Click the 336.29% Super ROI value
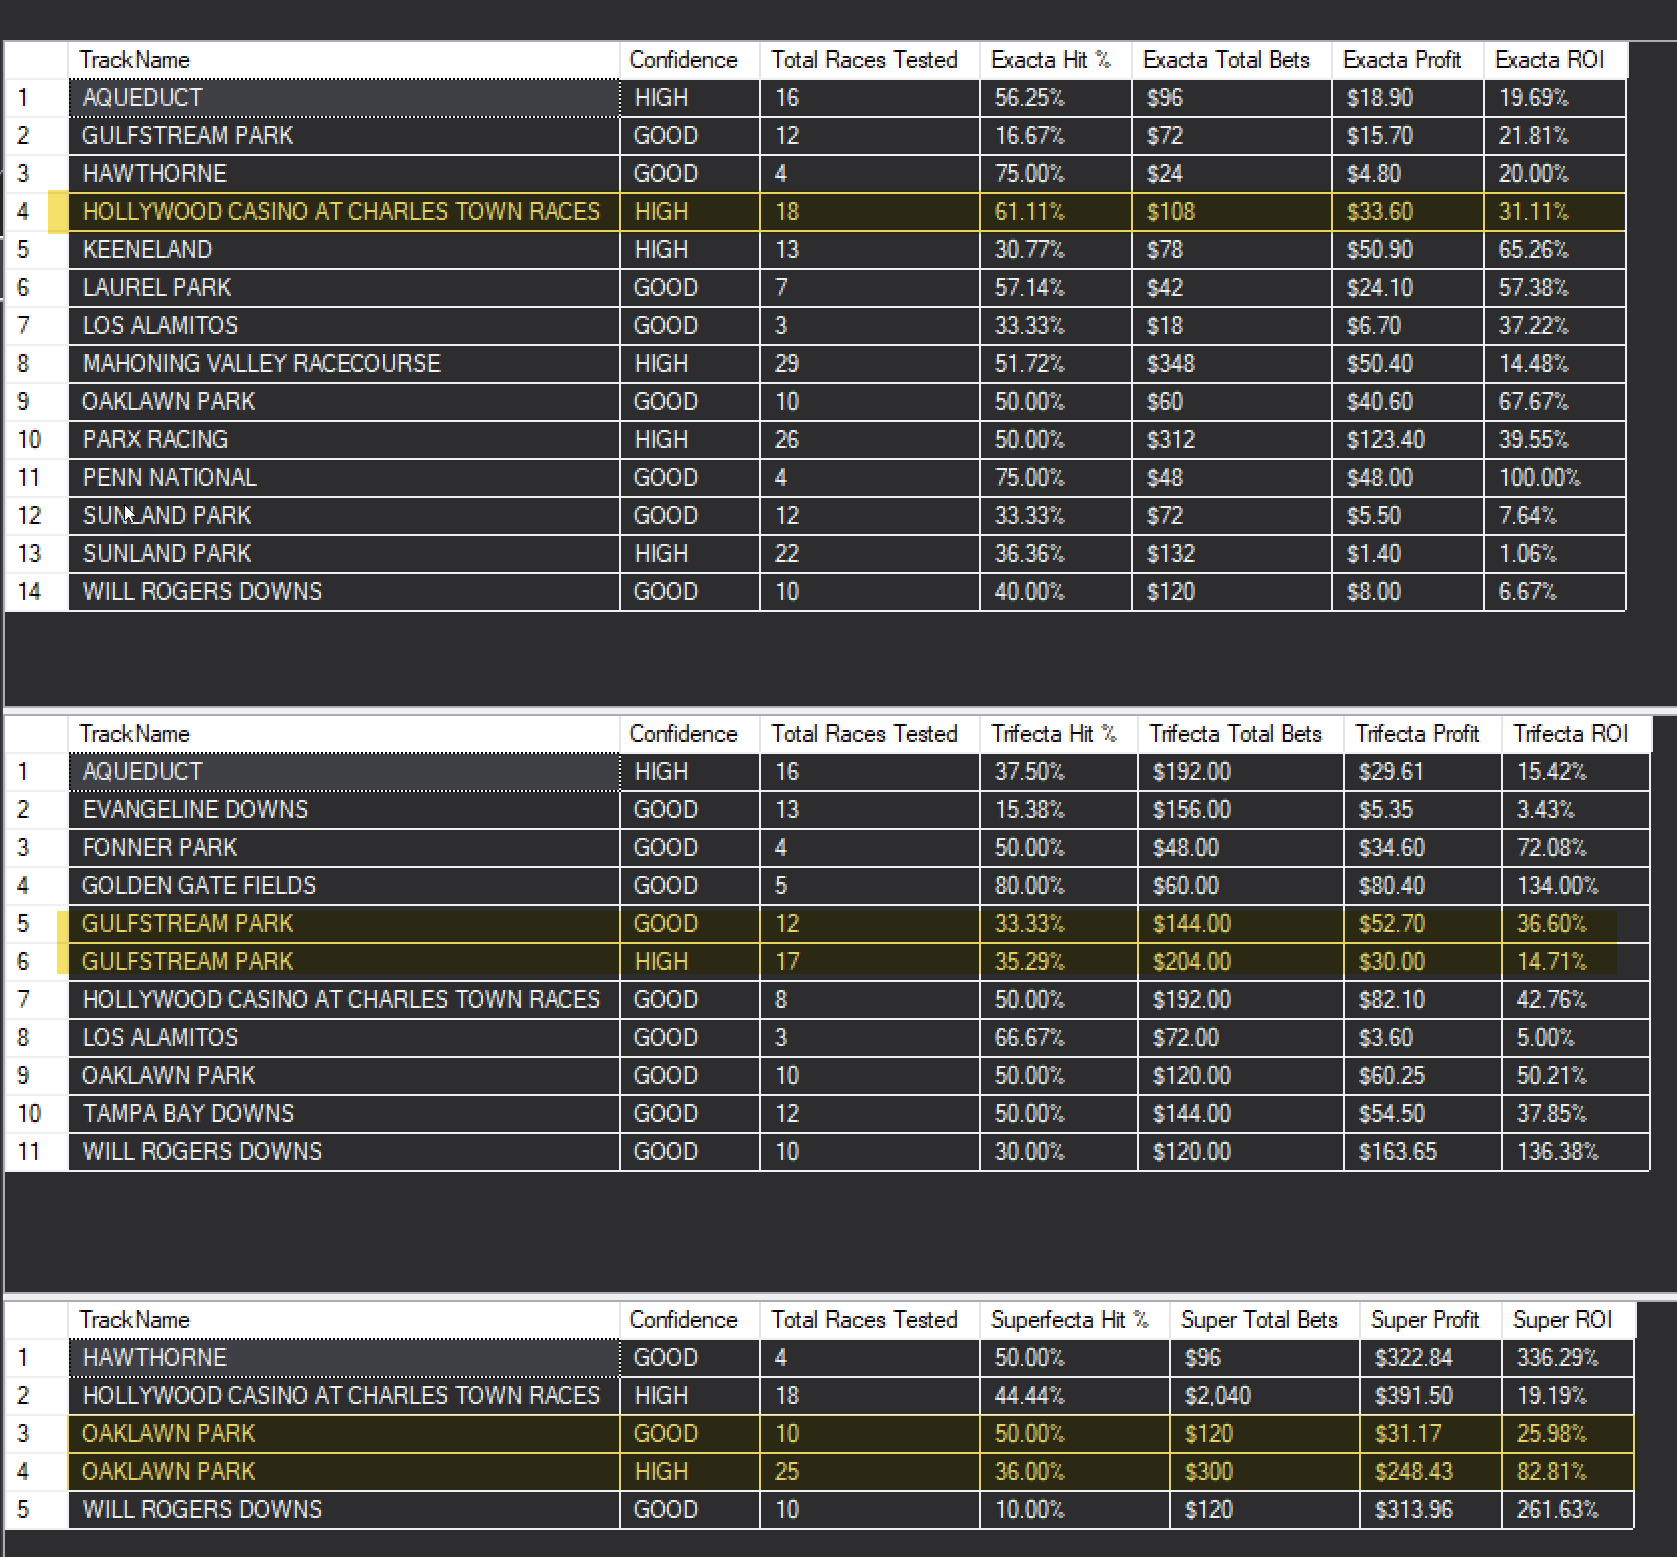This screenshot has width=1677, height=1557. pos(1568,1358)
